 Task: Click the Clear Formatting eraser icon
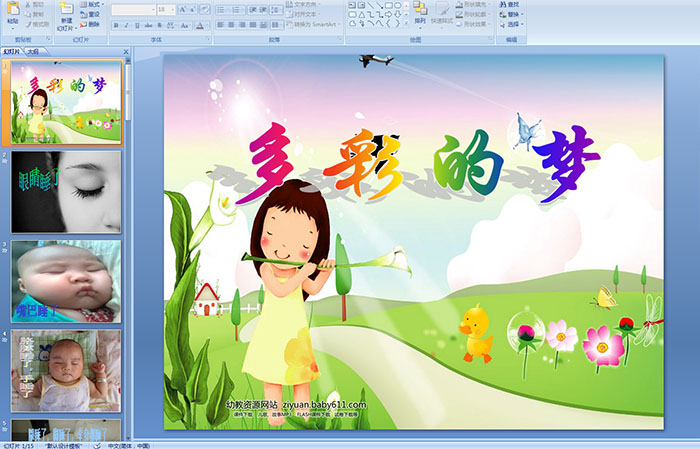tap(205, 9)
